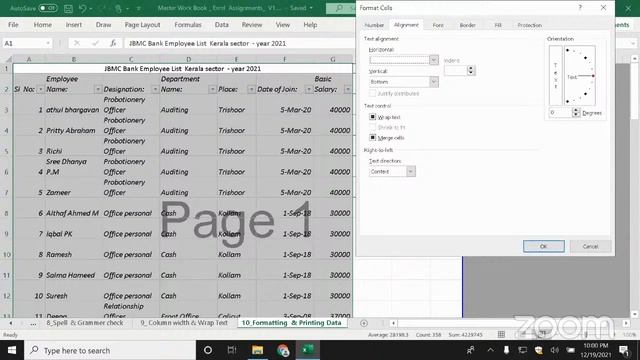This screenshot has height=360, width=640.
Task: Toggle the Wrap text checkbox
Action: [372, 117]
